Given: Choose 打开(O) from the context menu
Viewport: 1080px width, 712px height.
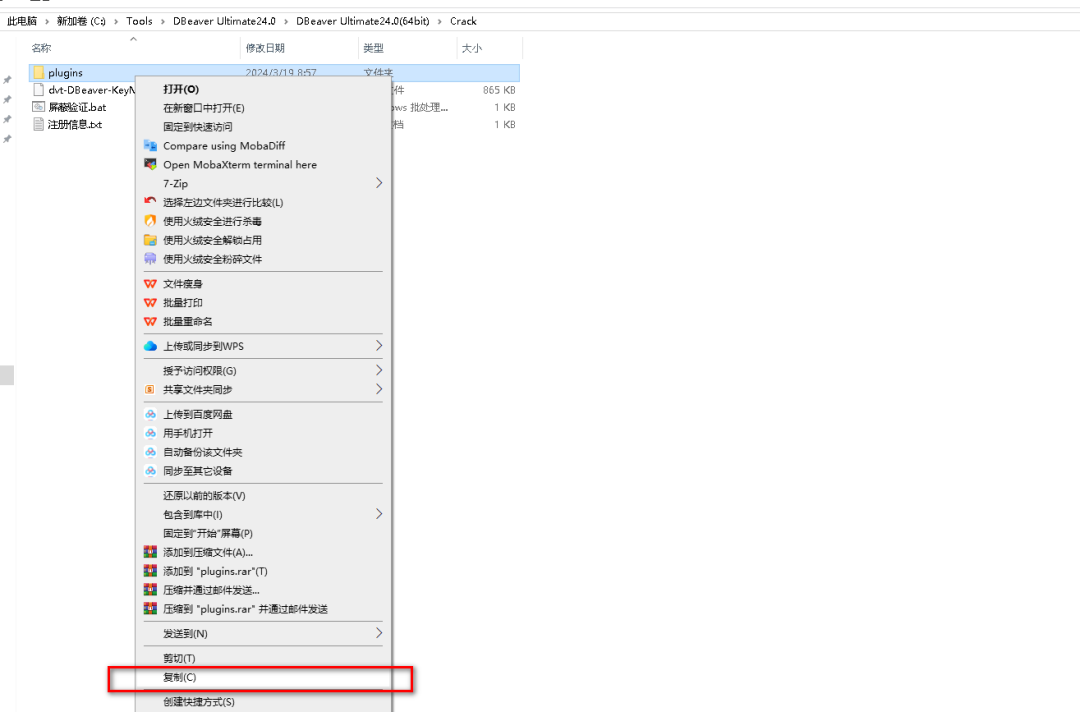Looking at the screenshot, I should point(262,90).
